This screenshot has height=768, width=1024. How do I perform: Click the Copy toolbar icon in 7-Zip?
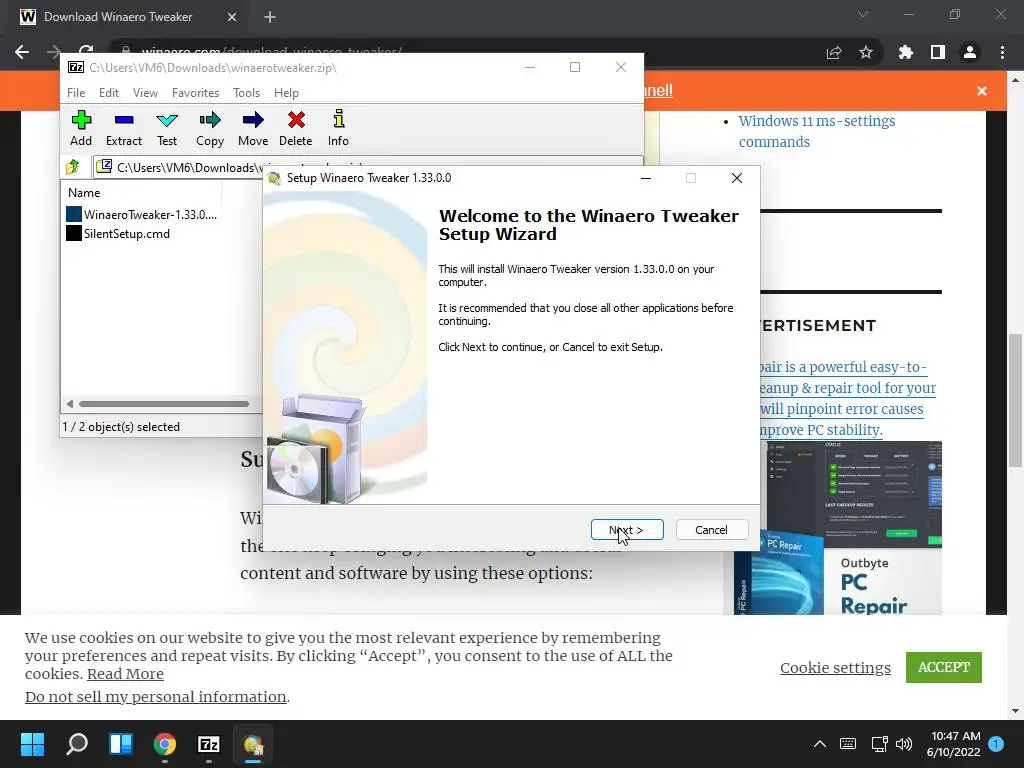point(210,129)
